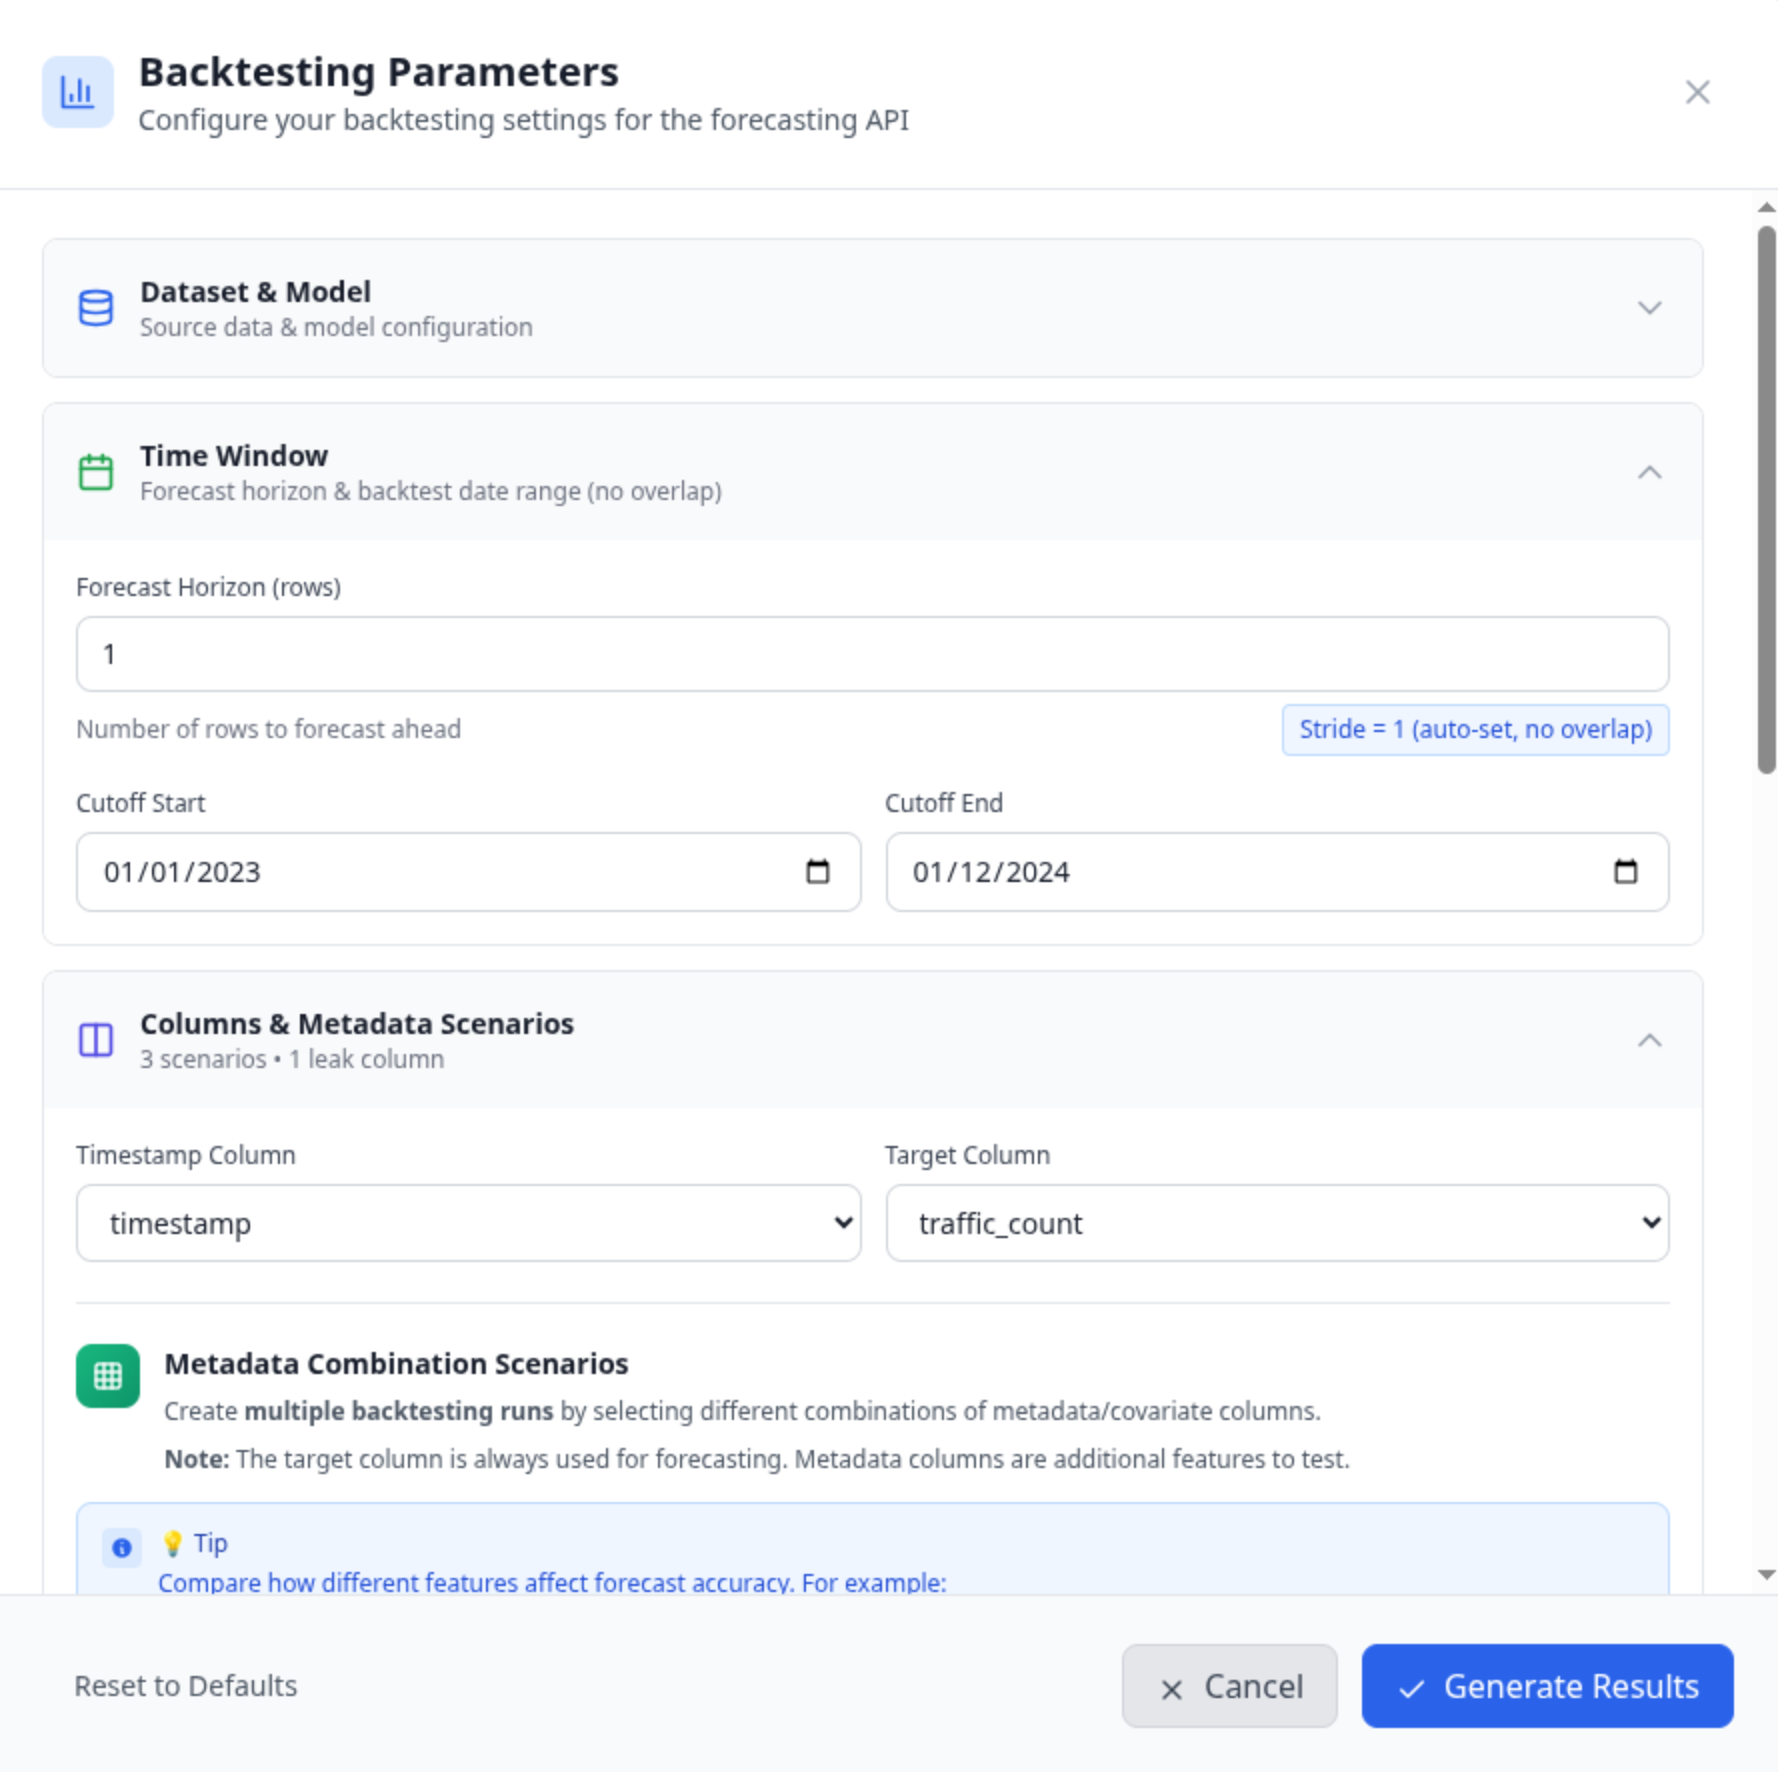Click the 'Source data & model configuration' subtitle

point(336,327)
